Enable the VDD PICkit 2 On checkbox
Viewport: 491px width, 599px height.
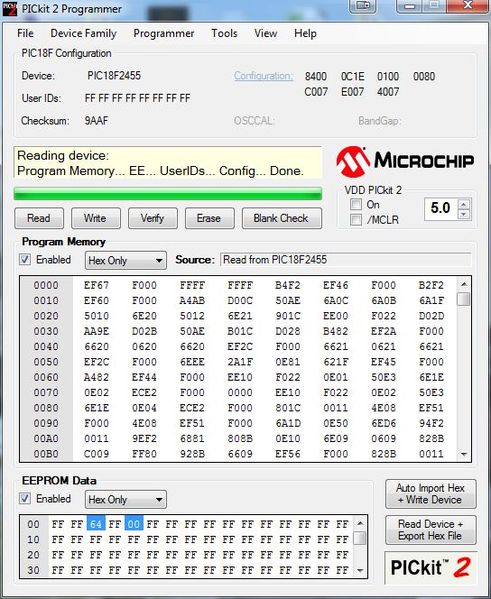click(356, 204)
